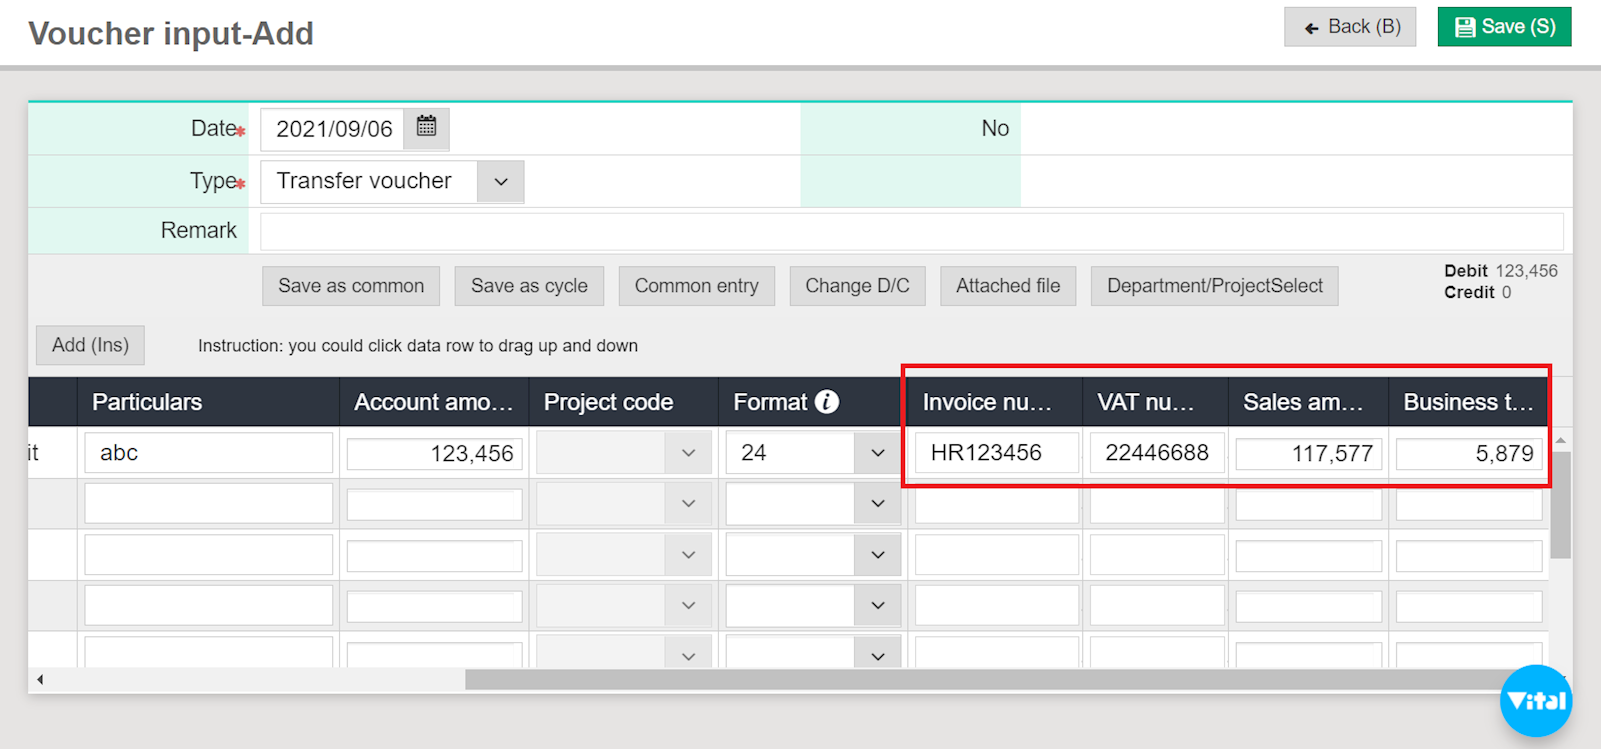Open Common entry

[696, 286]
